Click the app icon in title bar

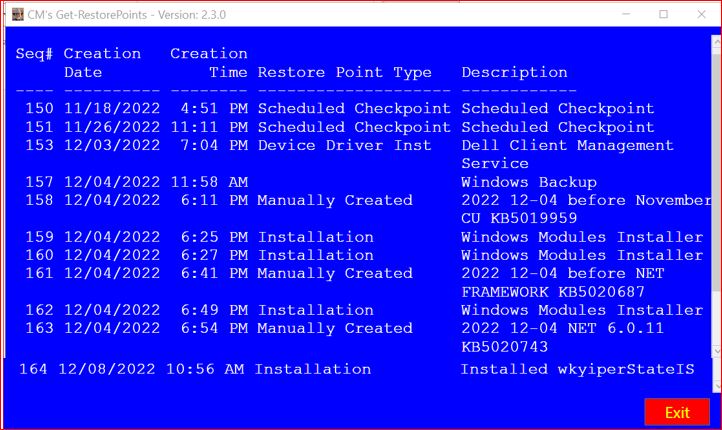click(x=17, y=15)
